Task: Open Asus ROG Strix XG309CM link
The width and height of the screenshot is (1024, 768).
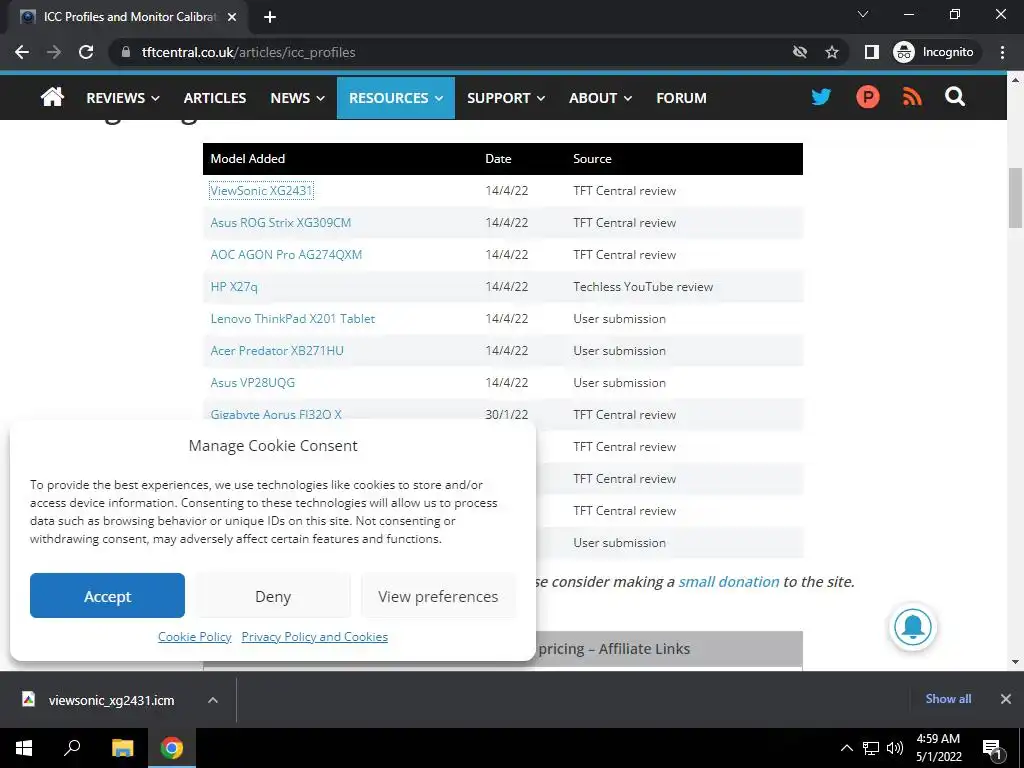Action: point(281,223)
